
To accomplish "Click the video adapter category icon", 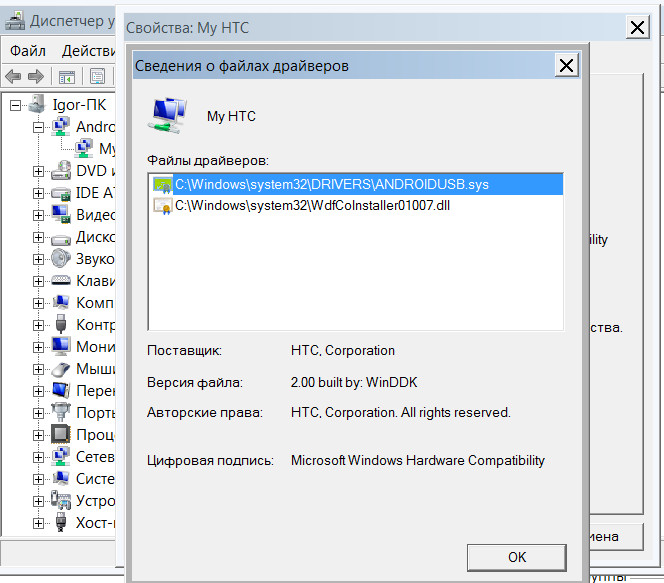I will (61, 214).
